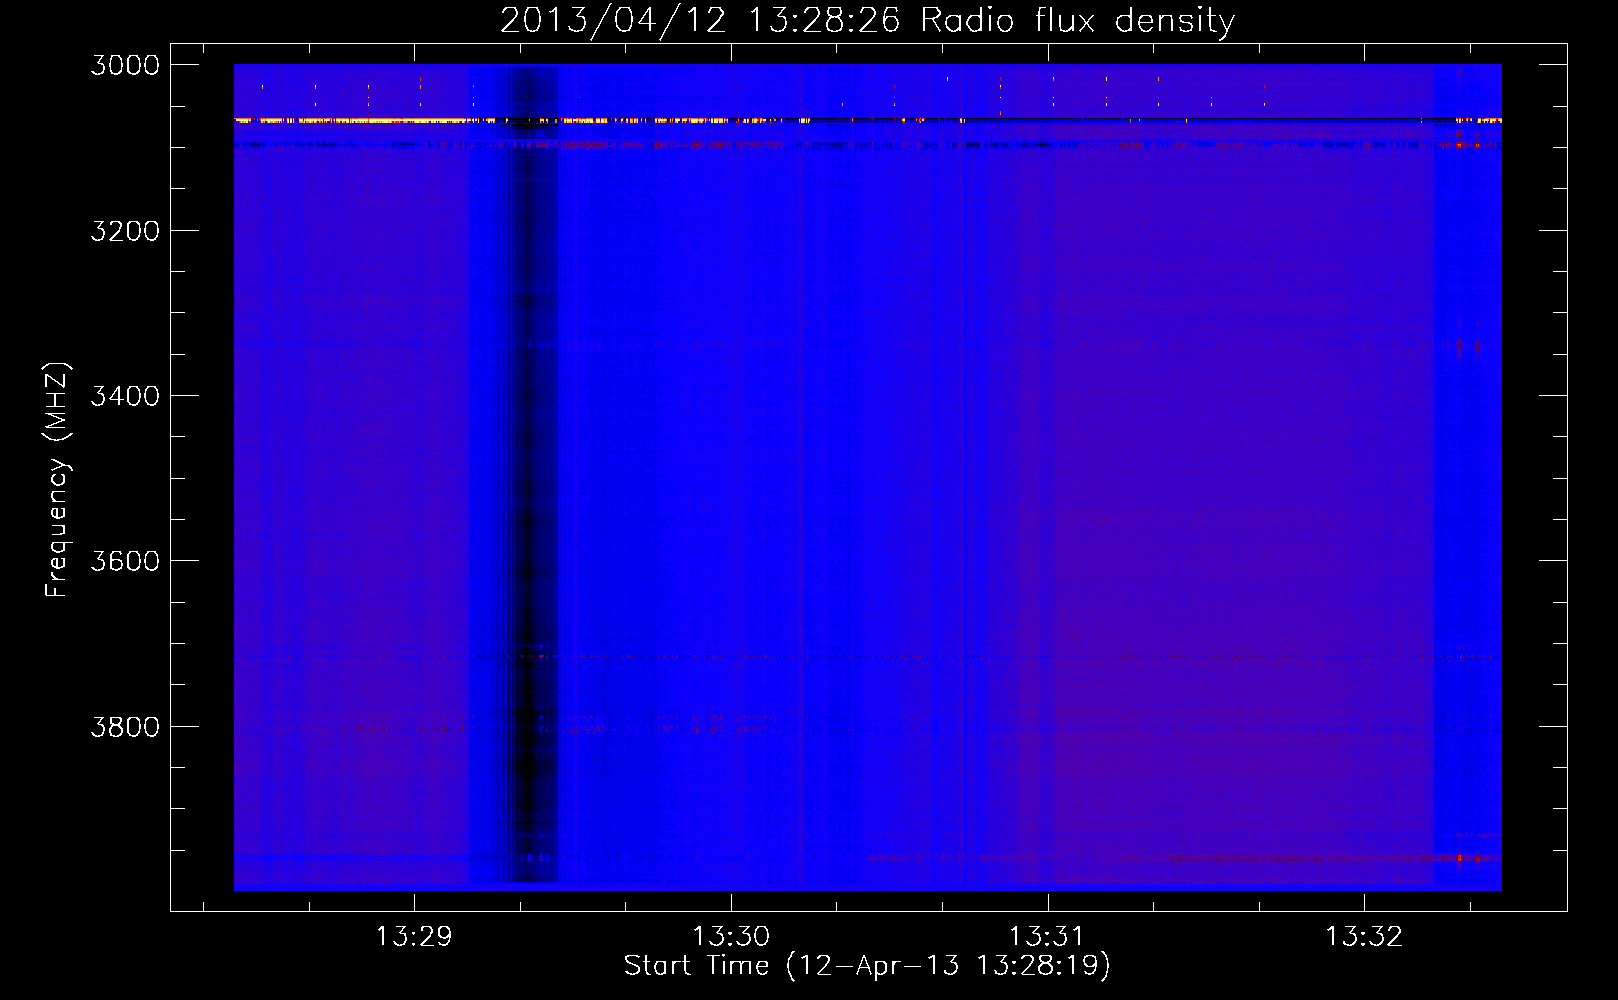Click the 'Frequency (MHZ)' axis label
This screenshot has height=1000, width=1618.
pyautogui.click(x=57, y=479)
